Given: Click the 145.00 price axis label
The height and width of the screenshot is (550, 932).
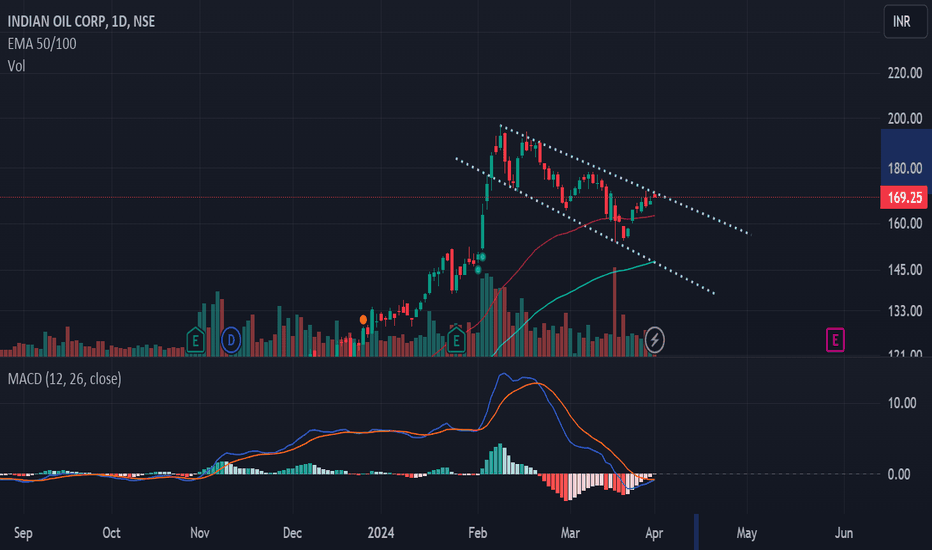Looking at the screenshot, I should pos(905,270).
